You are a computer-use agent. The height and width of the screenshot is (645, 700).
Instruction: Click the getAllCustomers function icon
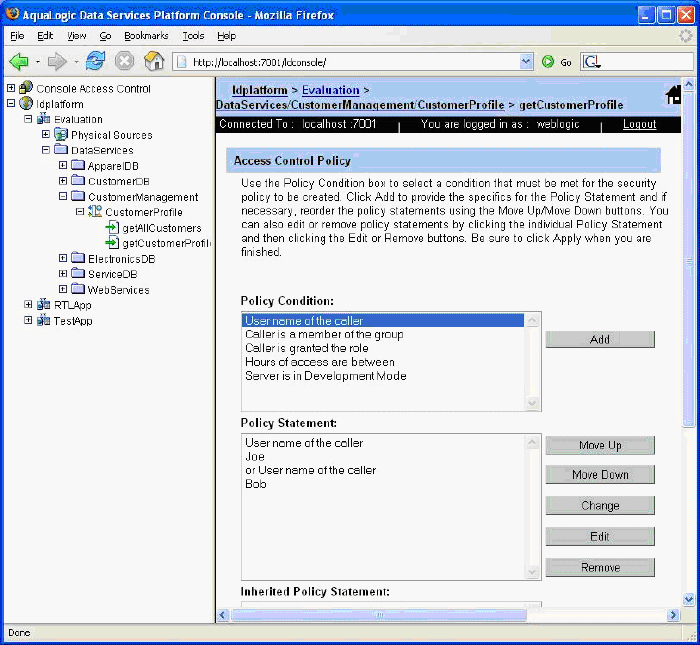pyautogui.click(x=112, y=227)
